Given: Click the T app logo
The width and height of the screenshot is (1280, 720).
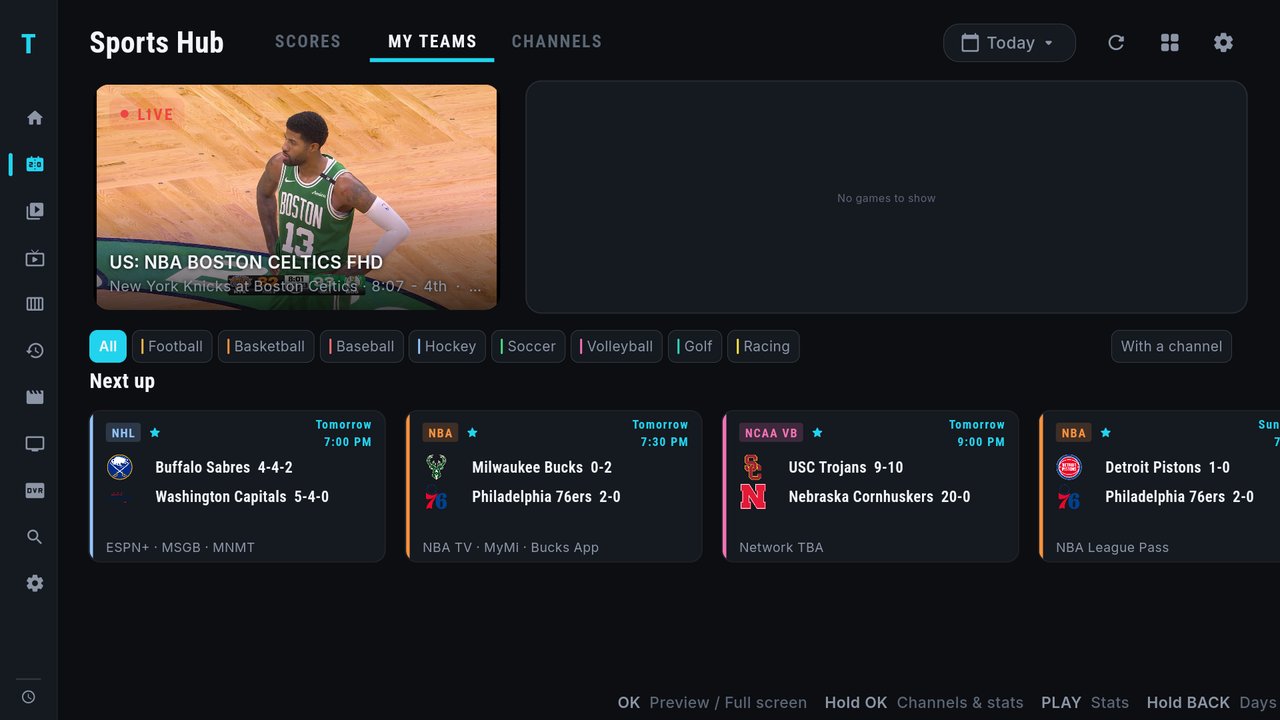Looking at the screenshot, I should (28, 44).
